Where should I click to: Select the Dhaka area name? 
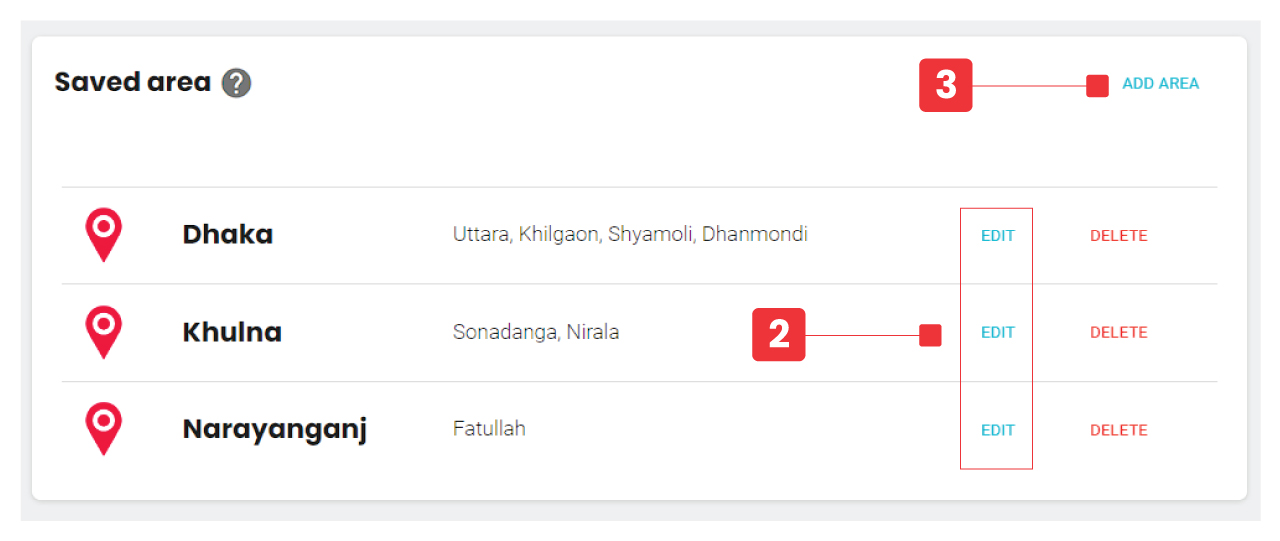[x=227, y=235]
